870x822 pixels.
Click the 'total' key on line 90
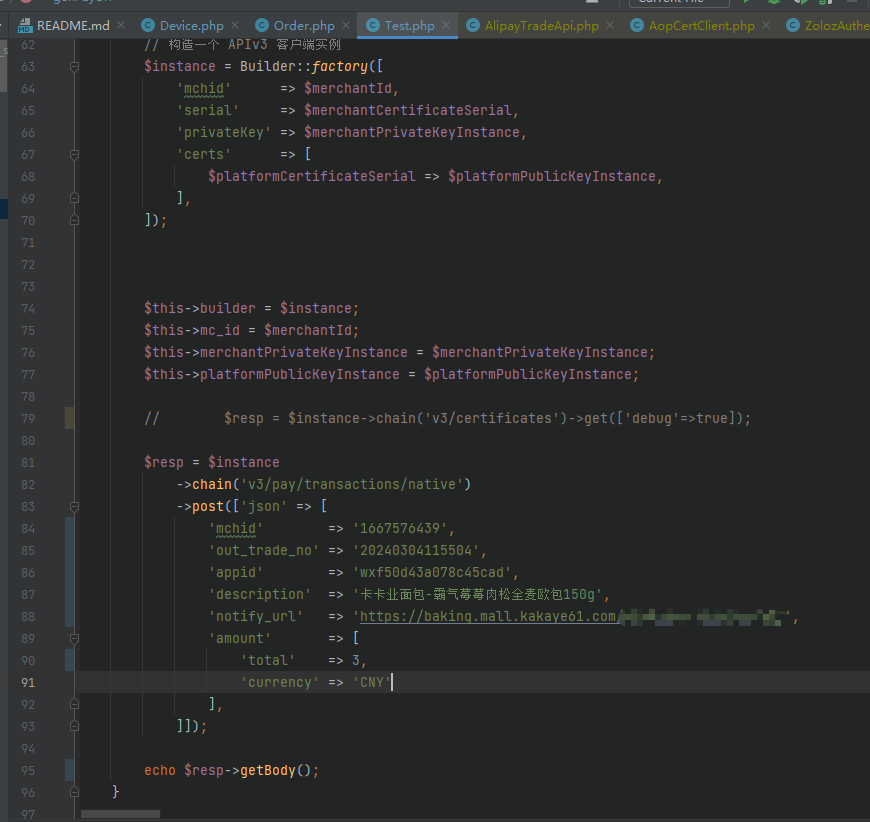tap(267, 660)
